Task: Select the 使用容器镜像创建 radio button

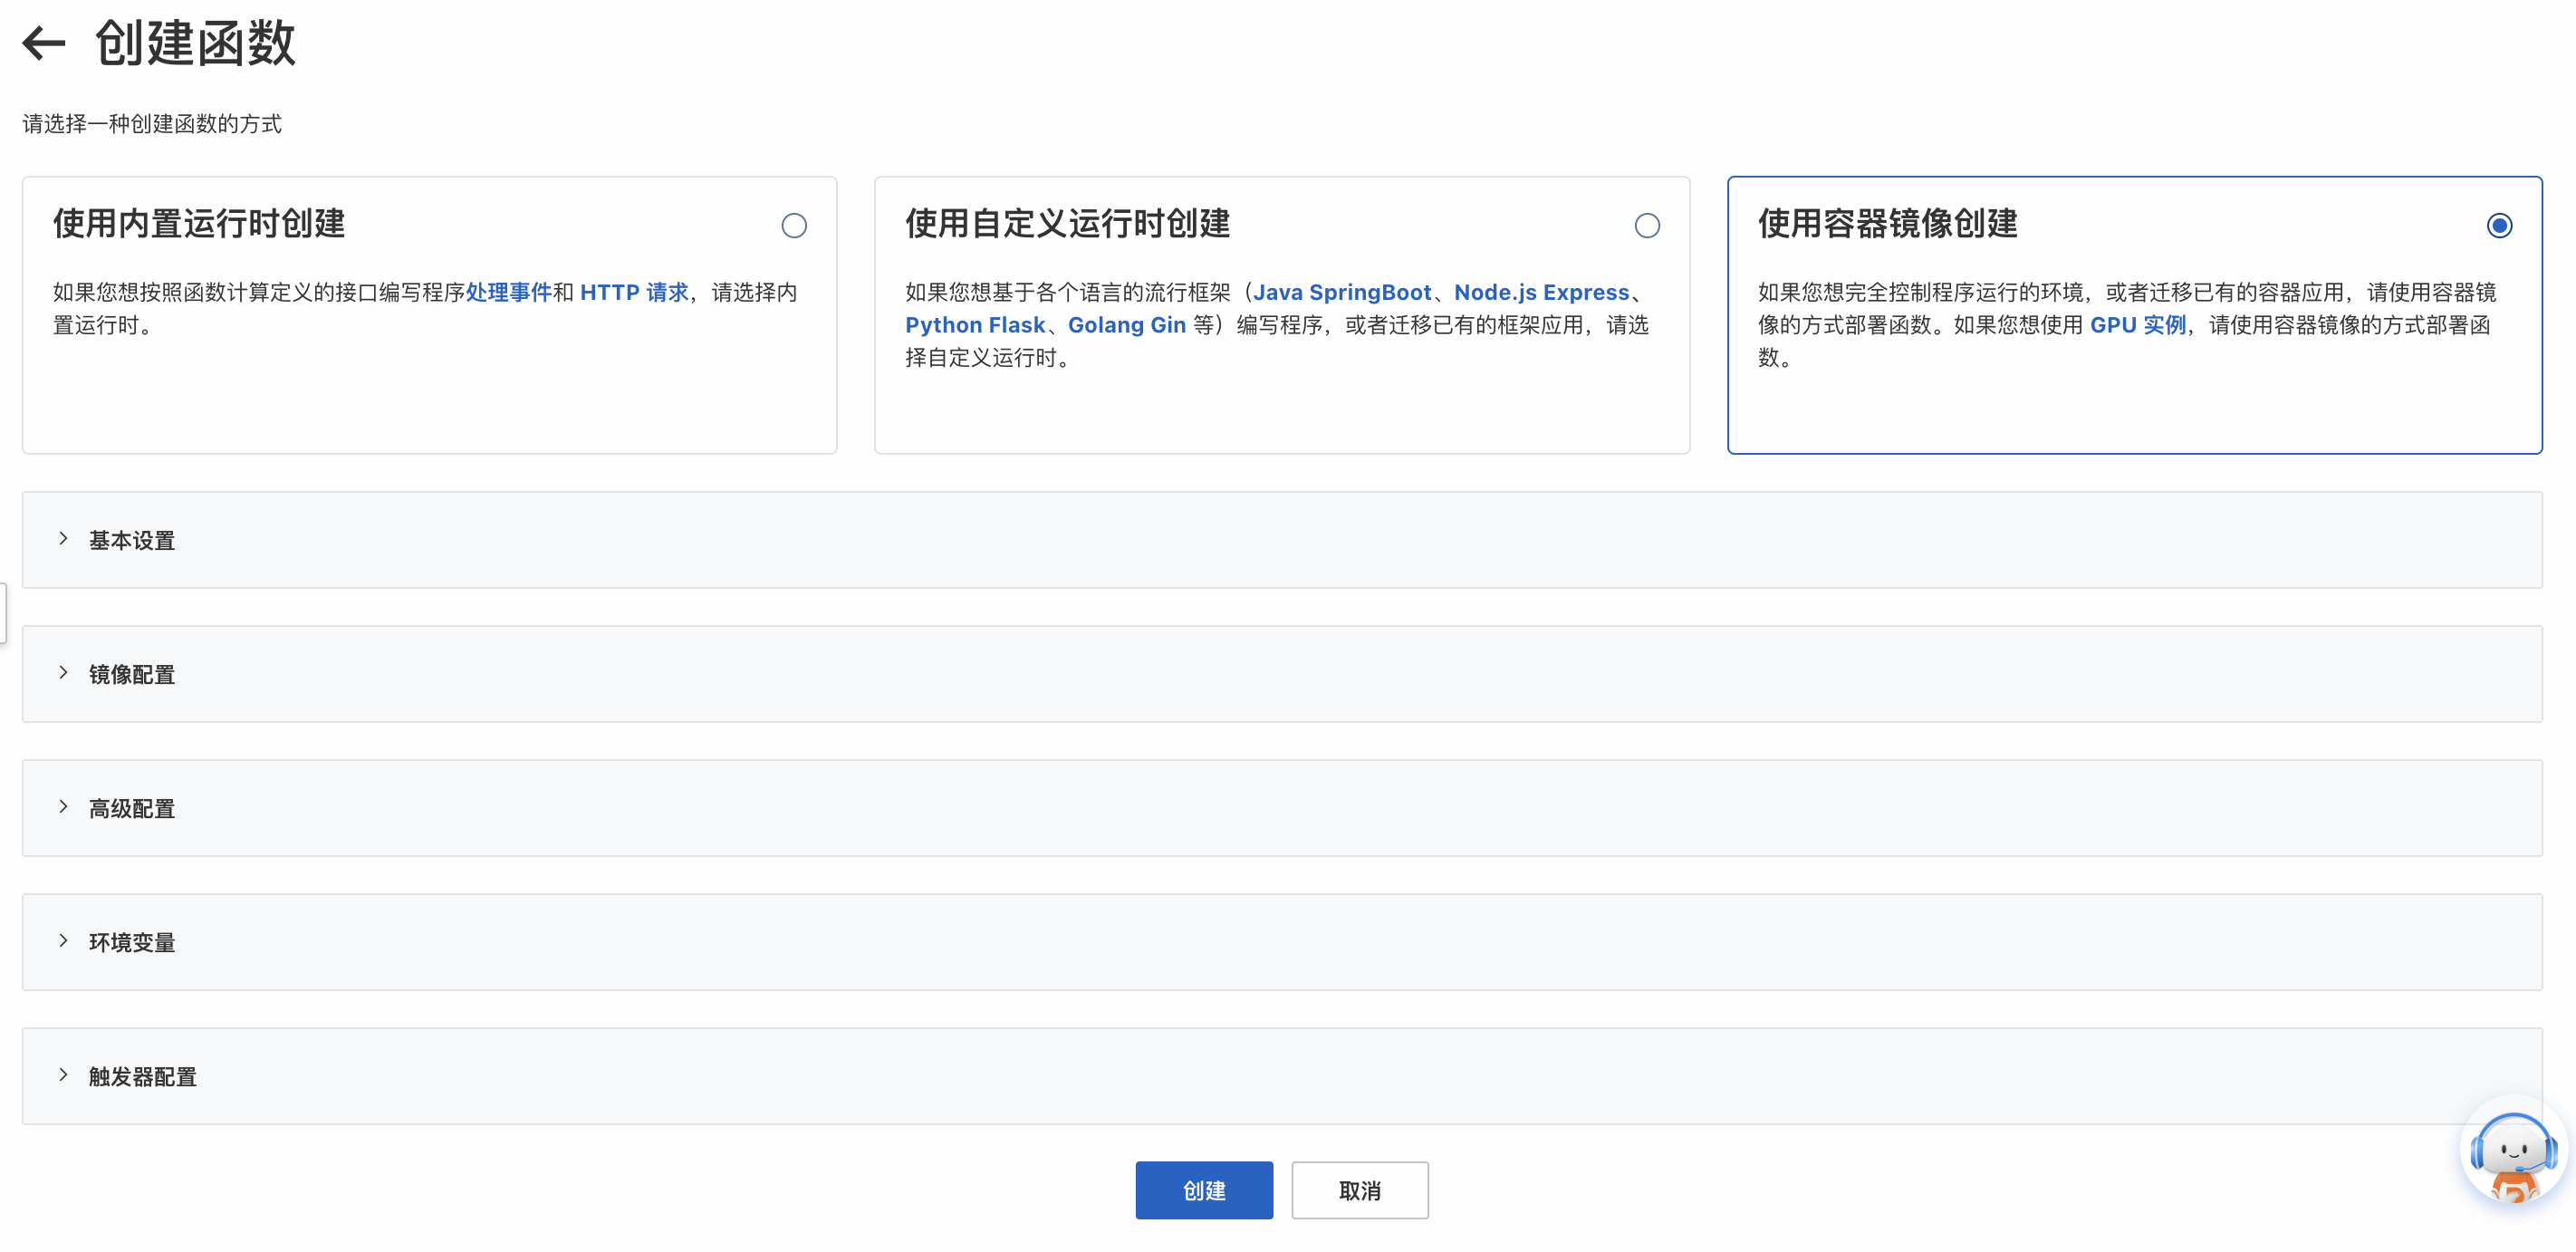Action: pos(2499,226)
